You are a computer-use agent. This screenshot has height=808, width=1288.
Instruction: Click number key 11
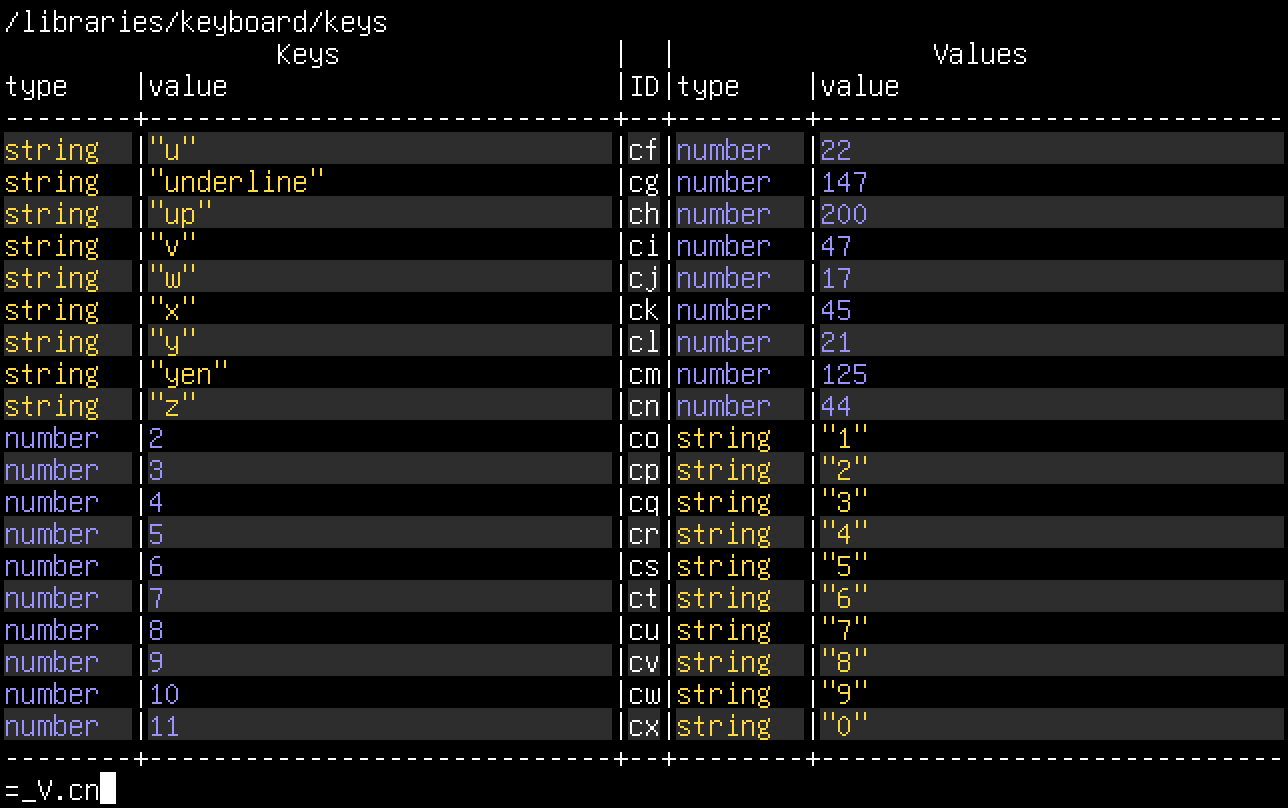coord(164,726)
